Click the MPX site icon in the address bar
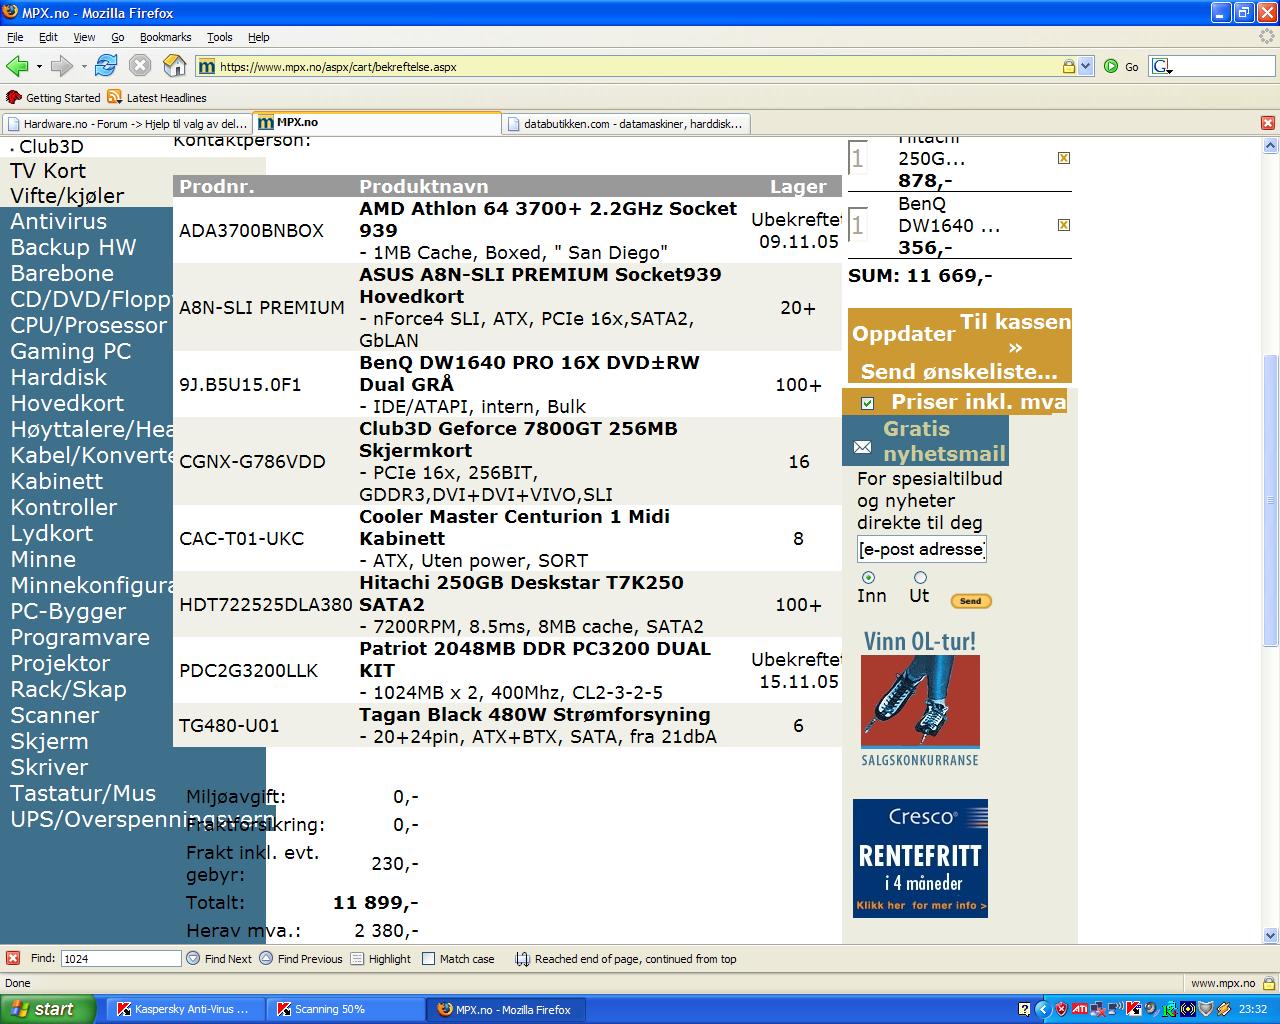 (207, 67)
